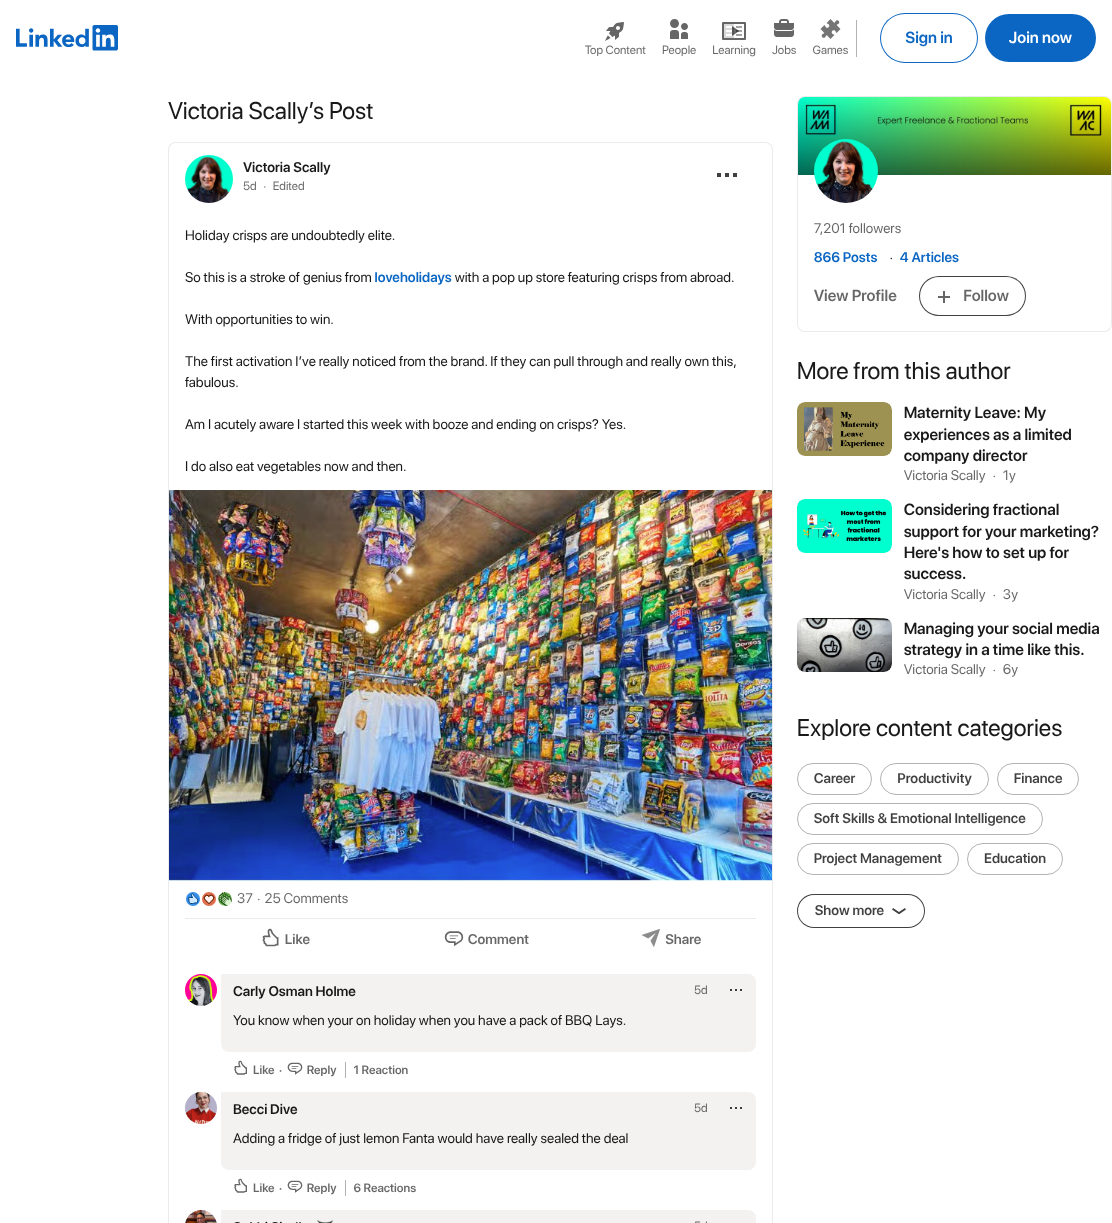Viewport: 1112px width, 1223px height.
Task: Open the People section
Action: [x=678, y=38]
